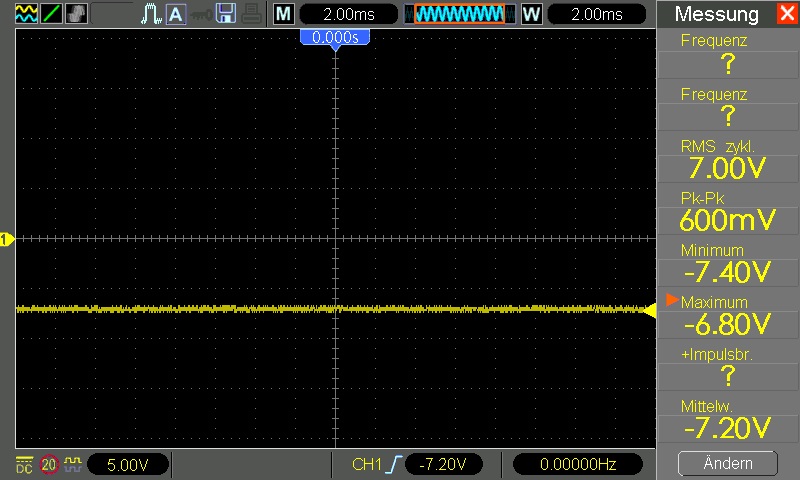Click the dual waveform display icon

tap(26, 14)
